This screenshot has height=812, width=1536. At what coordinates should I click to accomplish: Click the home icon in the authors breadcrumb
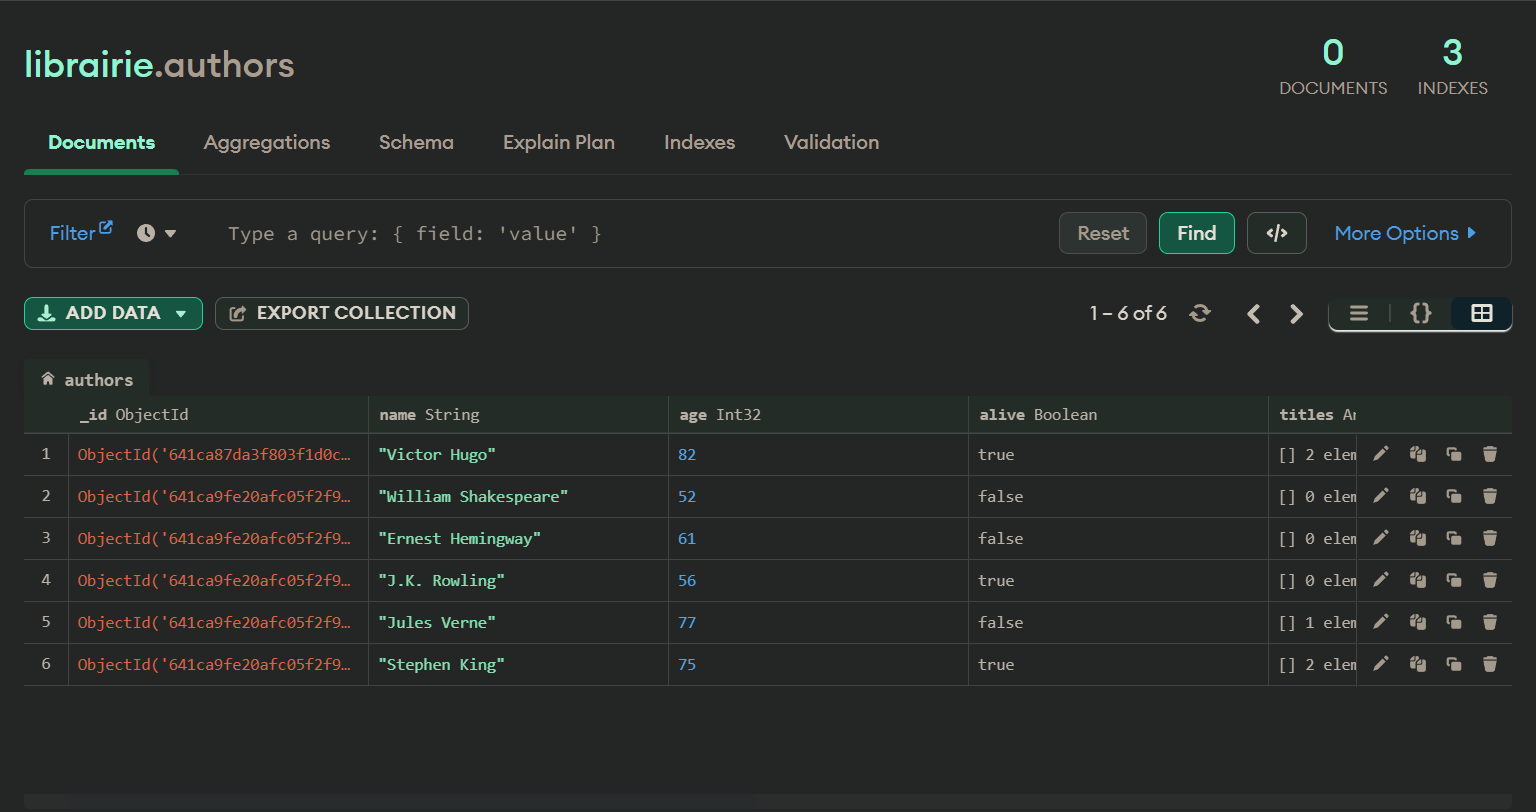[x=47, y=379]
